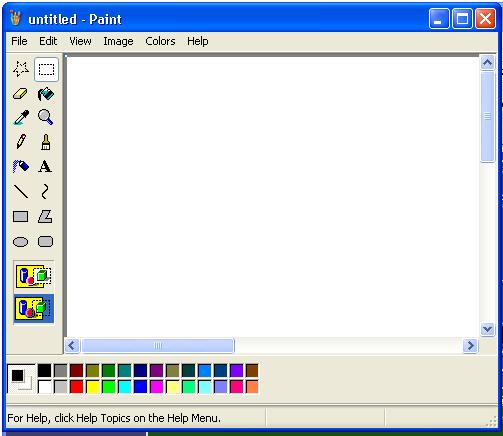The height and width of the screenshot is (436, 503).
Task: Choose the Airbrush spray can tool
Action: tap(21, 166)
